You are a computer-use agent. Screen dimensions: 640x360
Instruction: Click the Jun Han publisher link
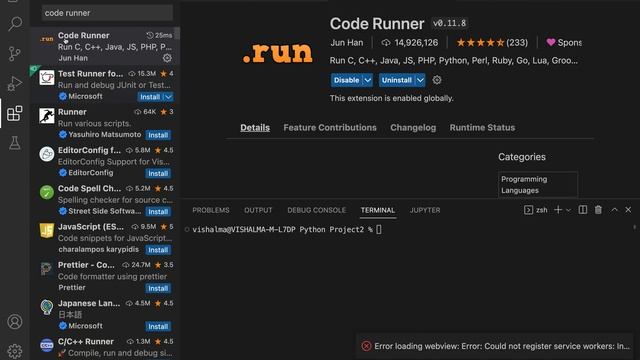pos(347,42)
